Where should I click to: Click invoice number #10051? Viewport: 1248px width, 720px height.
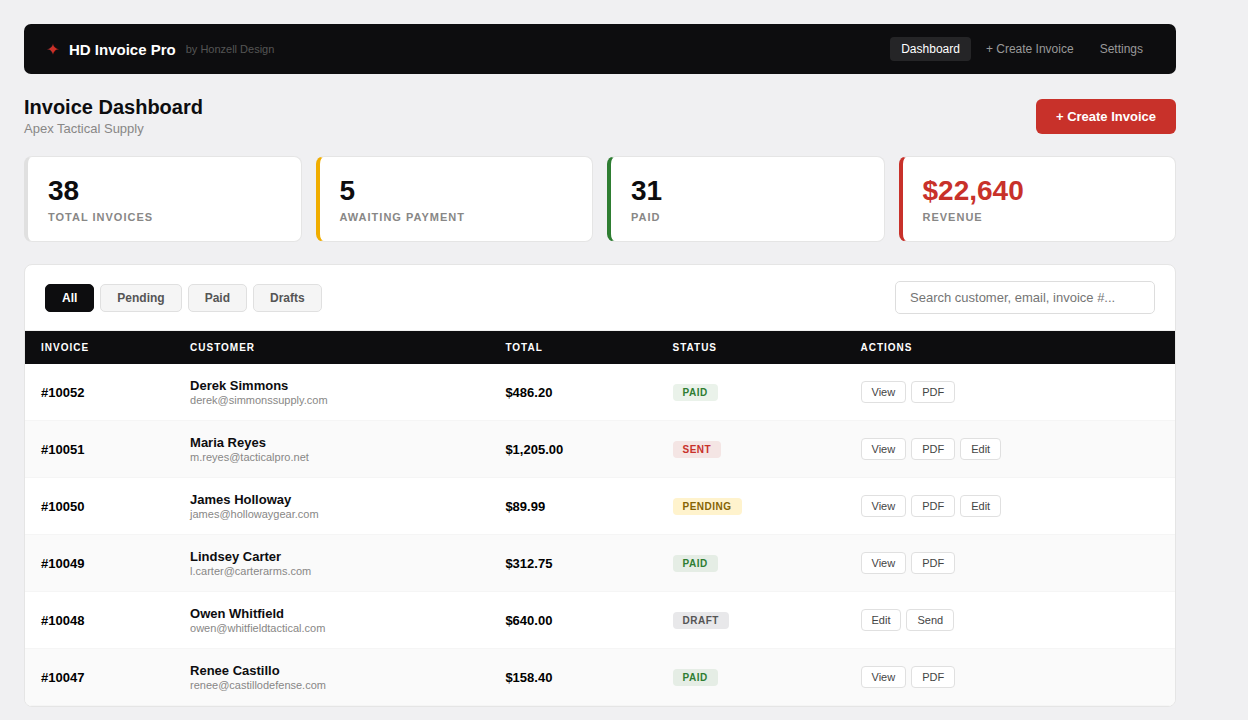63,449
